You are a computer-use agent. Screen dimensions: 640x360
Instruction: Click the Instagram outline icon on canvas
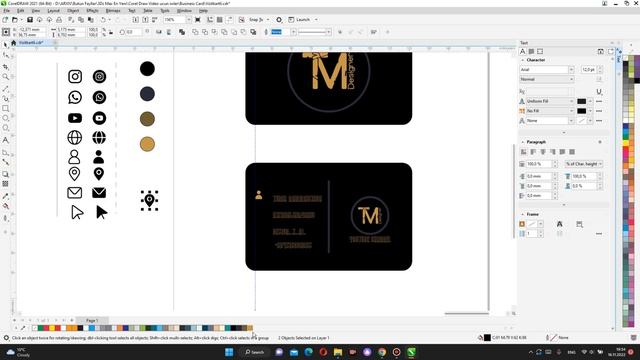pyautogui.click(x=75, y=76)
